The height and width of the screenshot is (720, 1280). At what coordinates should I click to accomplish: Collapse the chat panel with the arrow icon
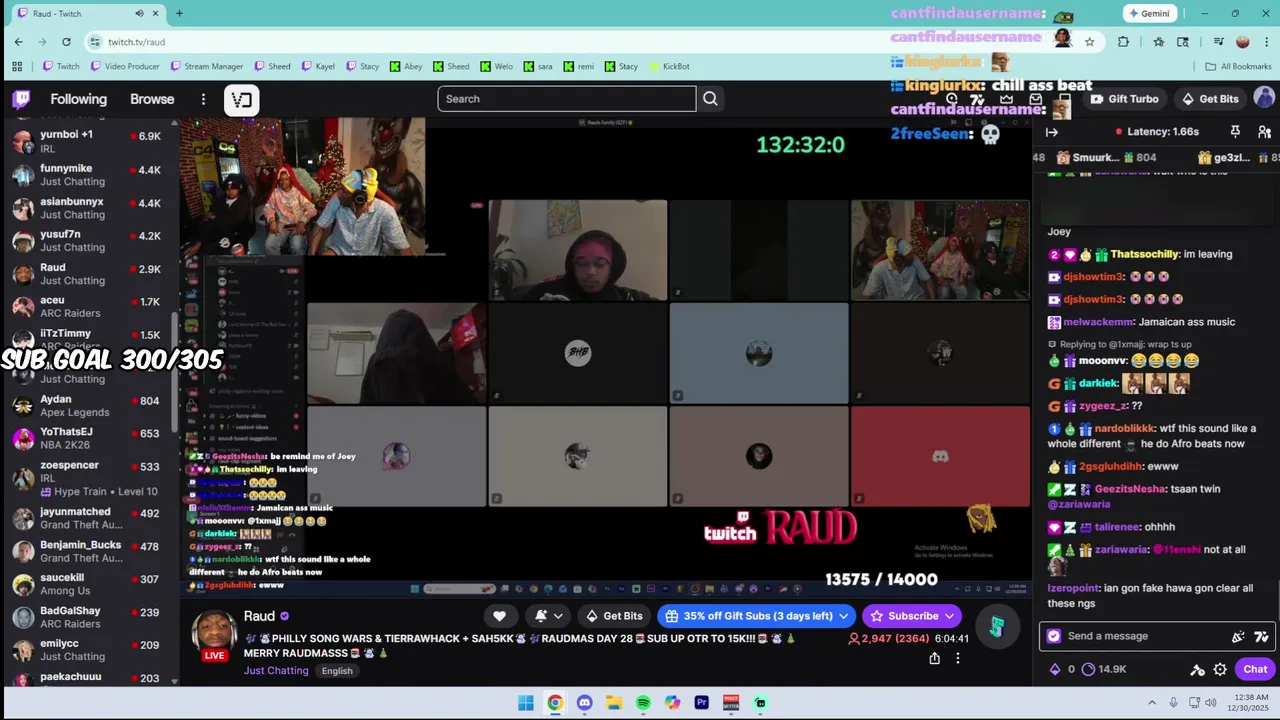1052,132
